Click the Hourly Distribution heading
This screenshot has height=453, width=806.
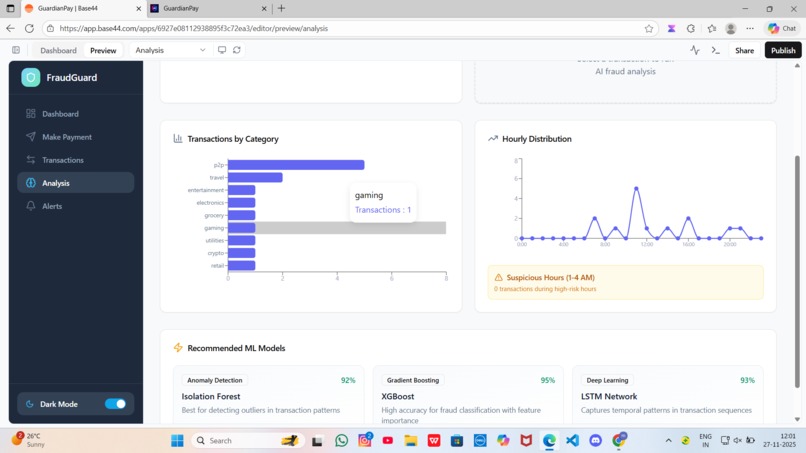[x=537, y=139]
